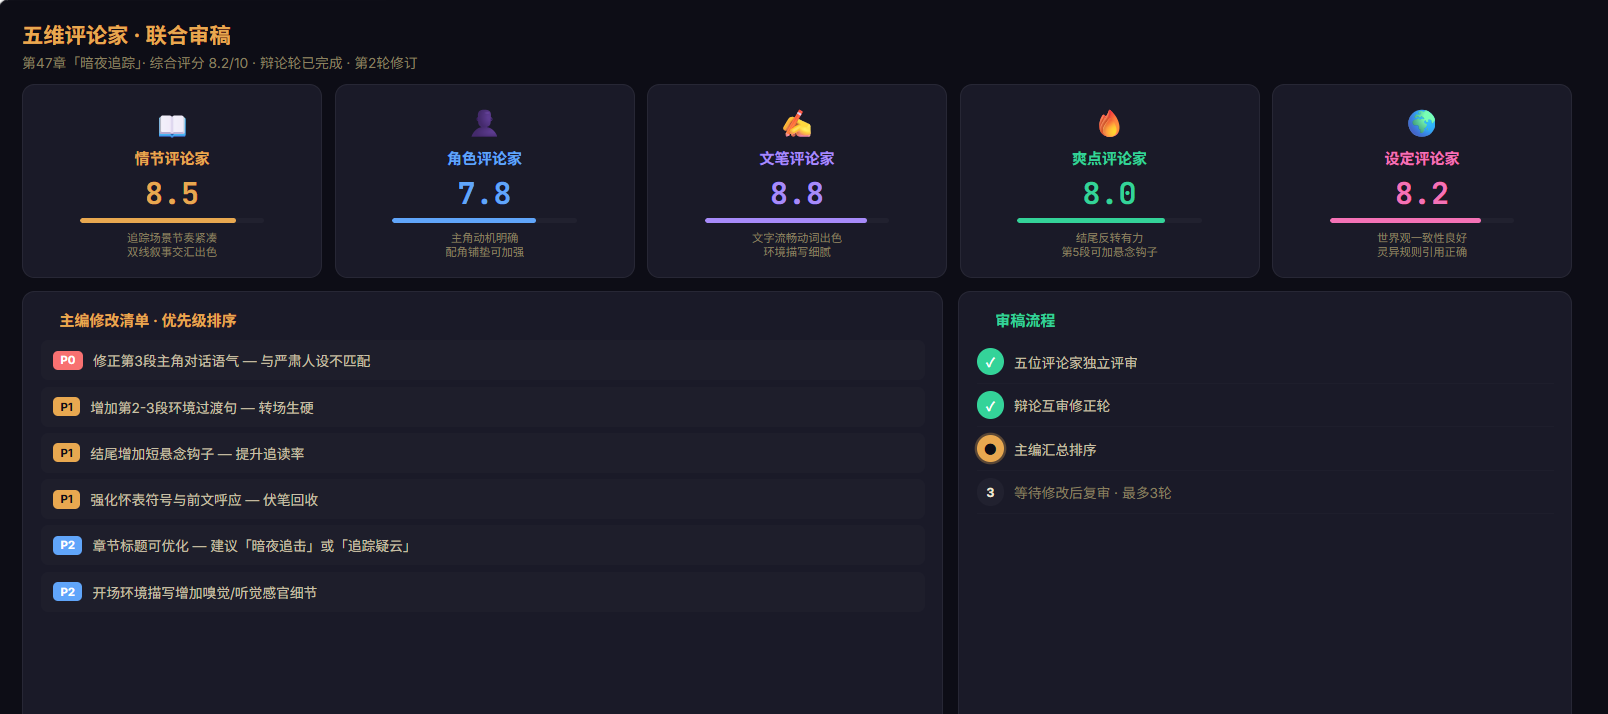Select the score 8.0 in the thrill card
This screenshot has width=1608, height=714.
(x=1109, y=193)
